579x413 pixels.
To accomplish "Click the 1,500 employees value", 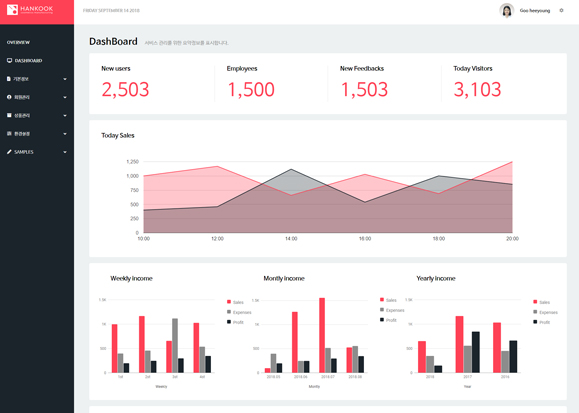I will [x=251, y=89].
